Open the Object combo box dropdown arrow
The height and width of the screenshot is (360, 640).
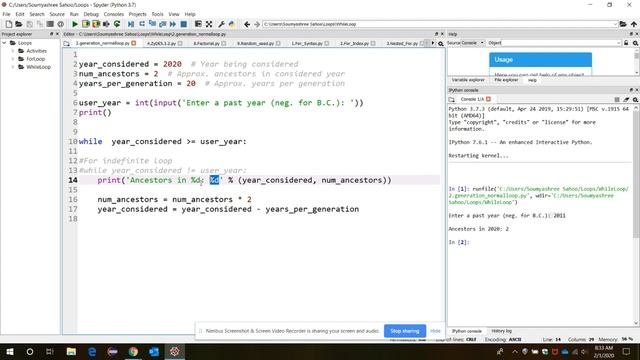point(618,43)
